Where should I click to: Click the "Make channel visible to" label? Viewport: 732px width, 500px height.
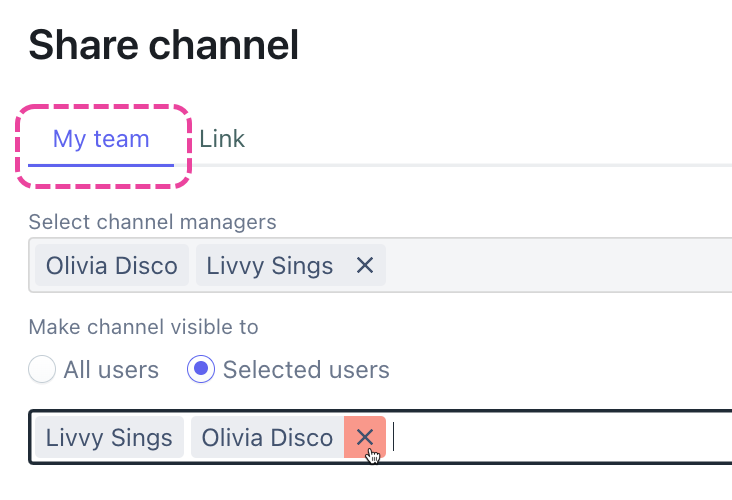click(143, 327)
